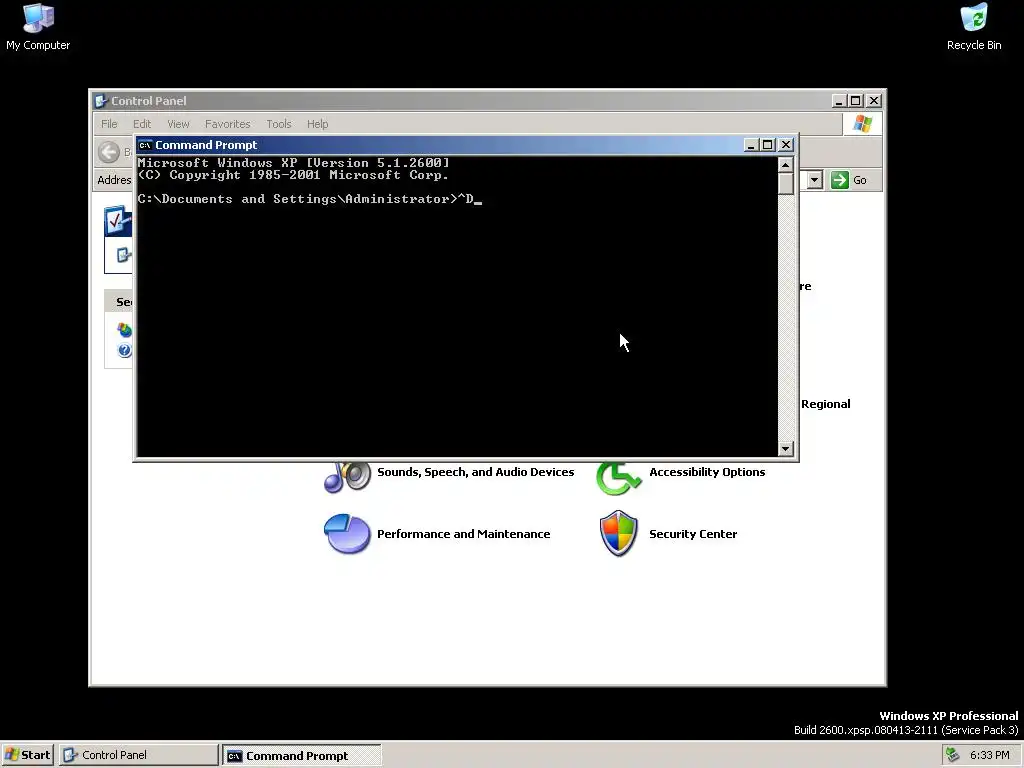Click the Back arrow in Control Panel

109,152
